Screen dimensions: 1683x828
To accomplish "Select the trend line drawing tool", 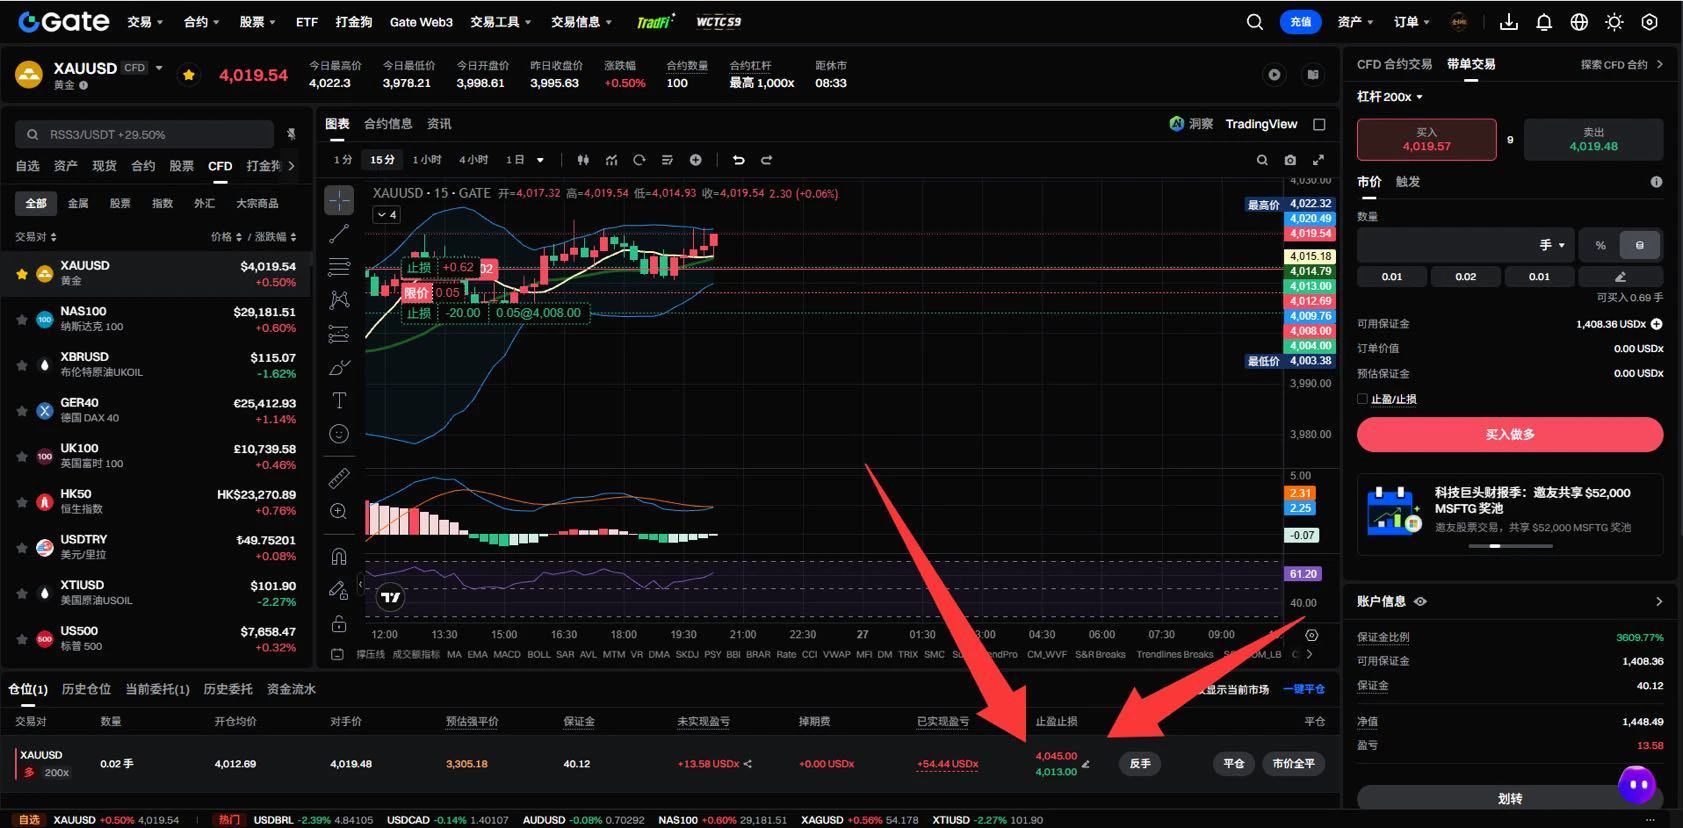I will [339, 234].
